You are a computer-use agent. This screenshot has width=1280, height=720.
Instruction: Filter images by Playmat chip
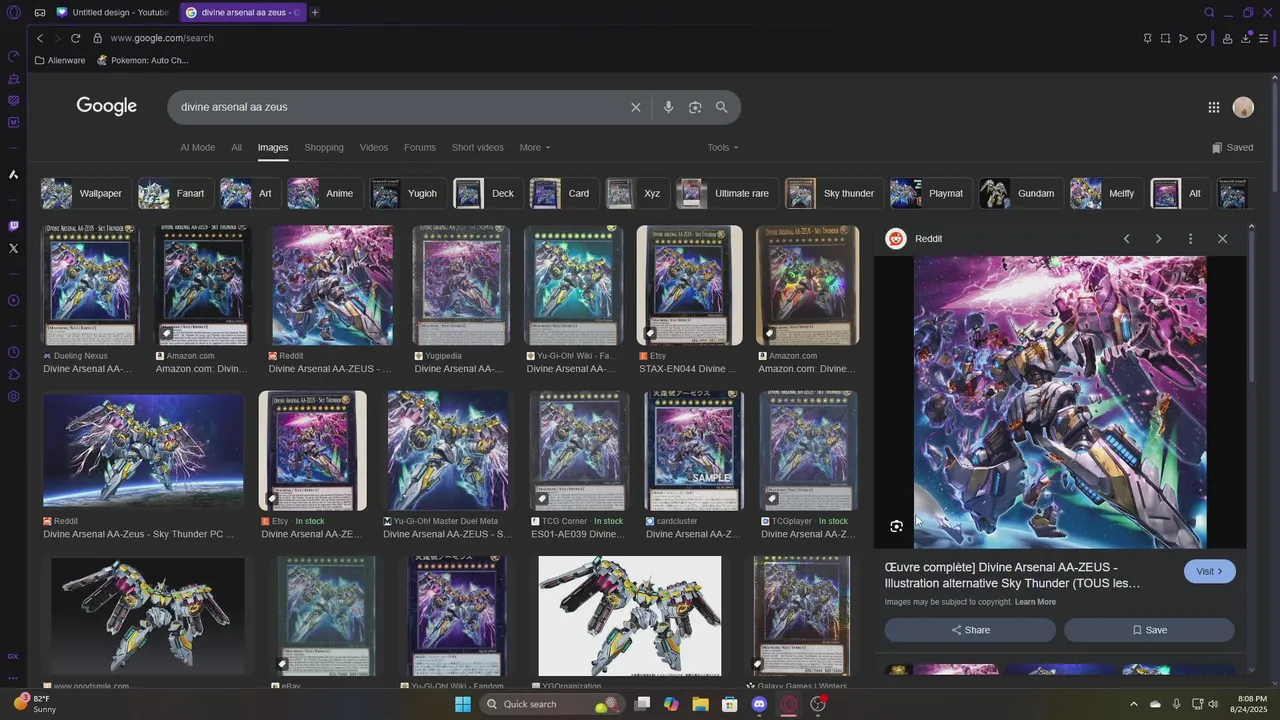coord(929,193)
